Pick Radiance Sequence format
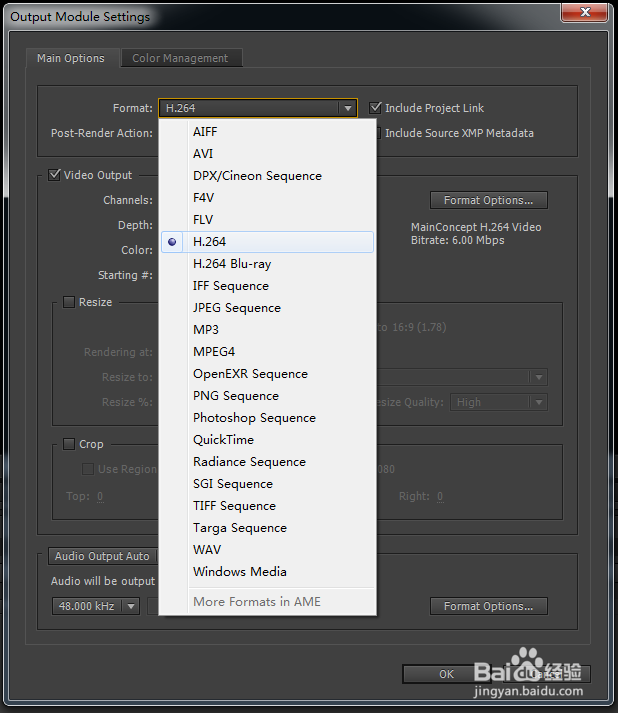This screenshot has height=713, width=618. tap(267, 462)
